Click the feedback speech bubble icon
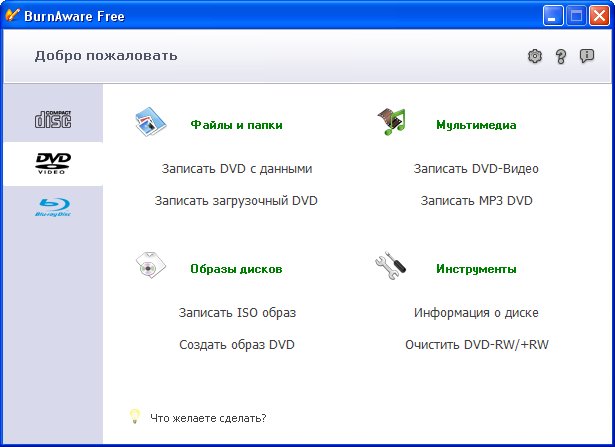The image size is (615, 447). click(x=587, y=56)
